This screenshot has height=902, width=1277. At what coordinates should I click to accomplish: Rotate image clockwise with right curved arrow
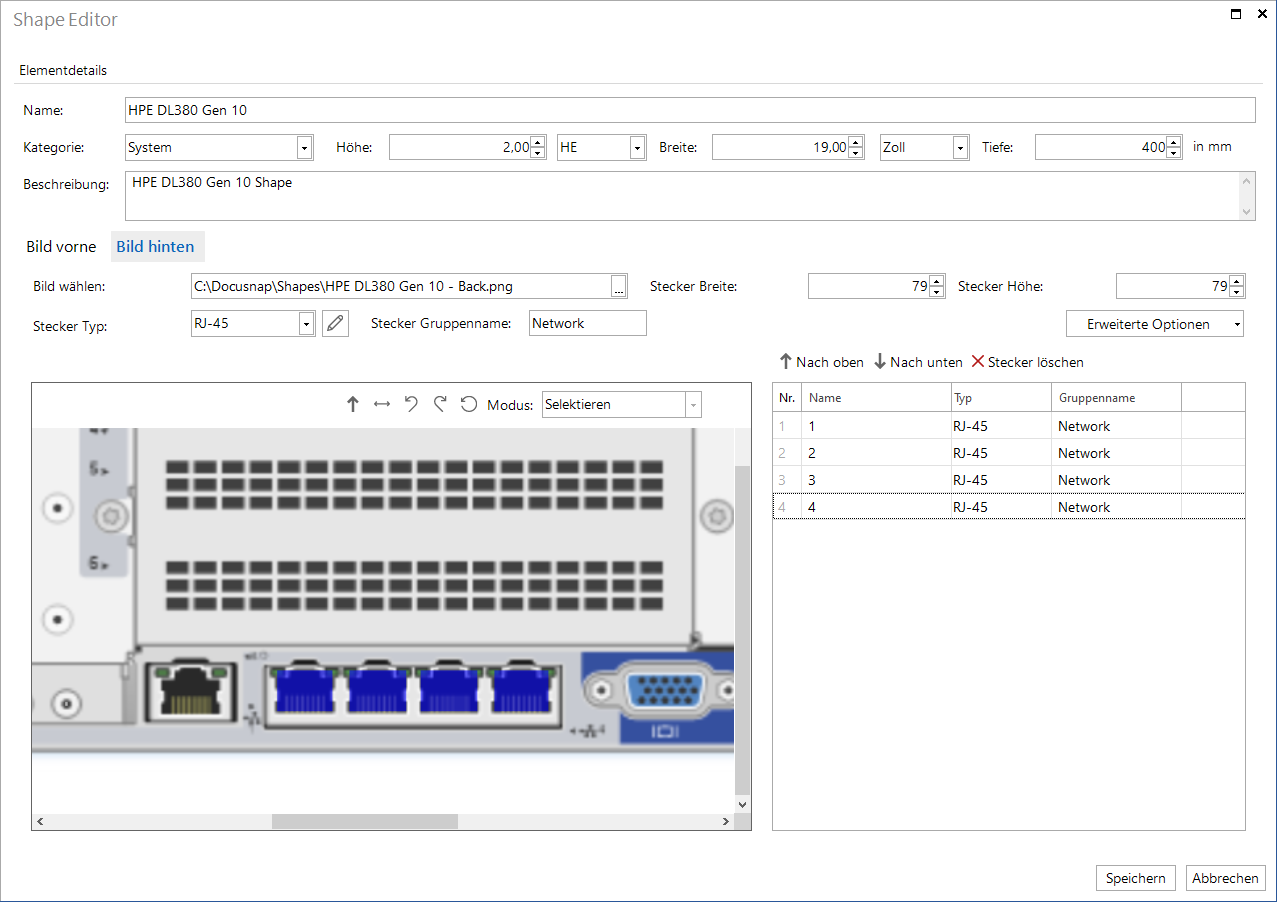[x=440, y=404]
